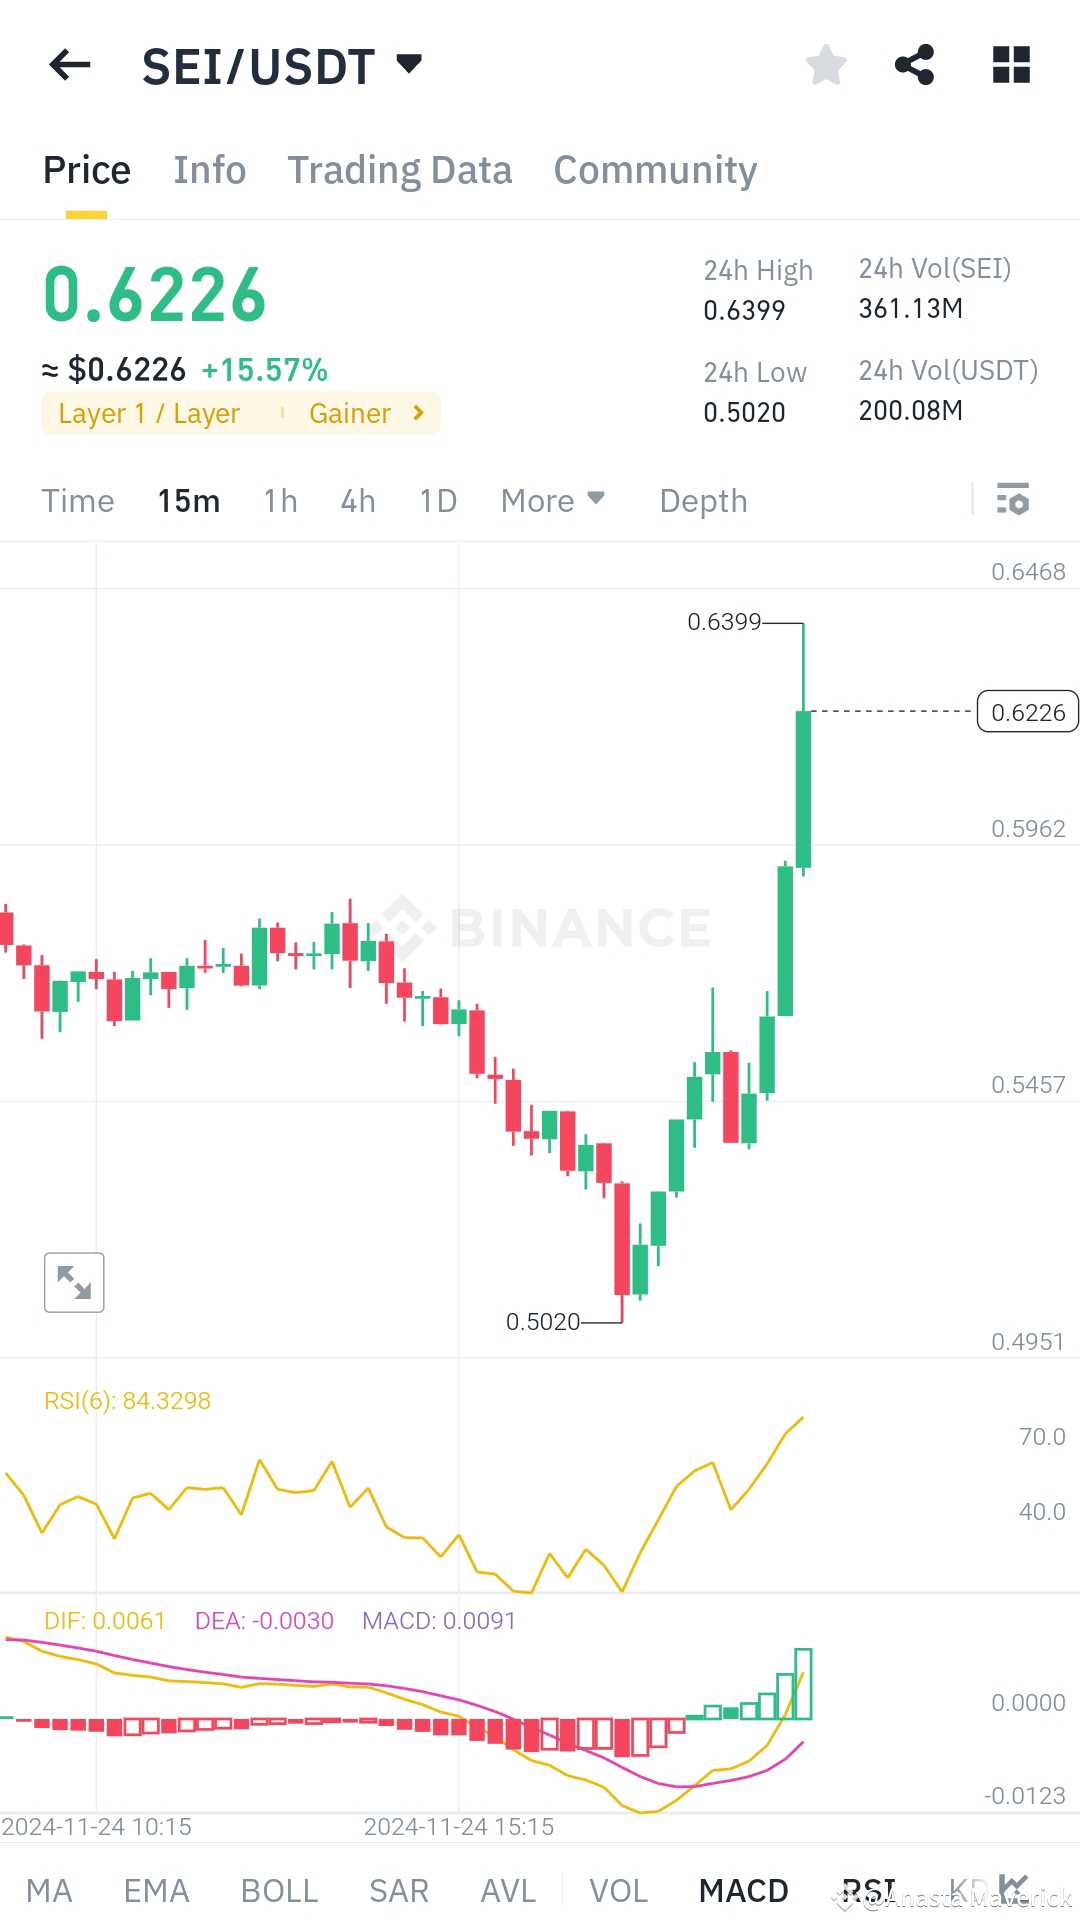Select the 1h chart interval
Viewport: 1080px width, 1921px height.
[279, 500]
